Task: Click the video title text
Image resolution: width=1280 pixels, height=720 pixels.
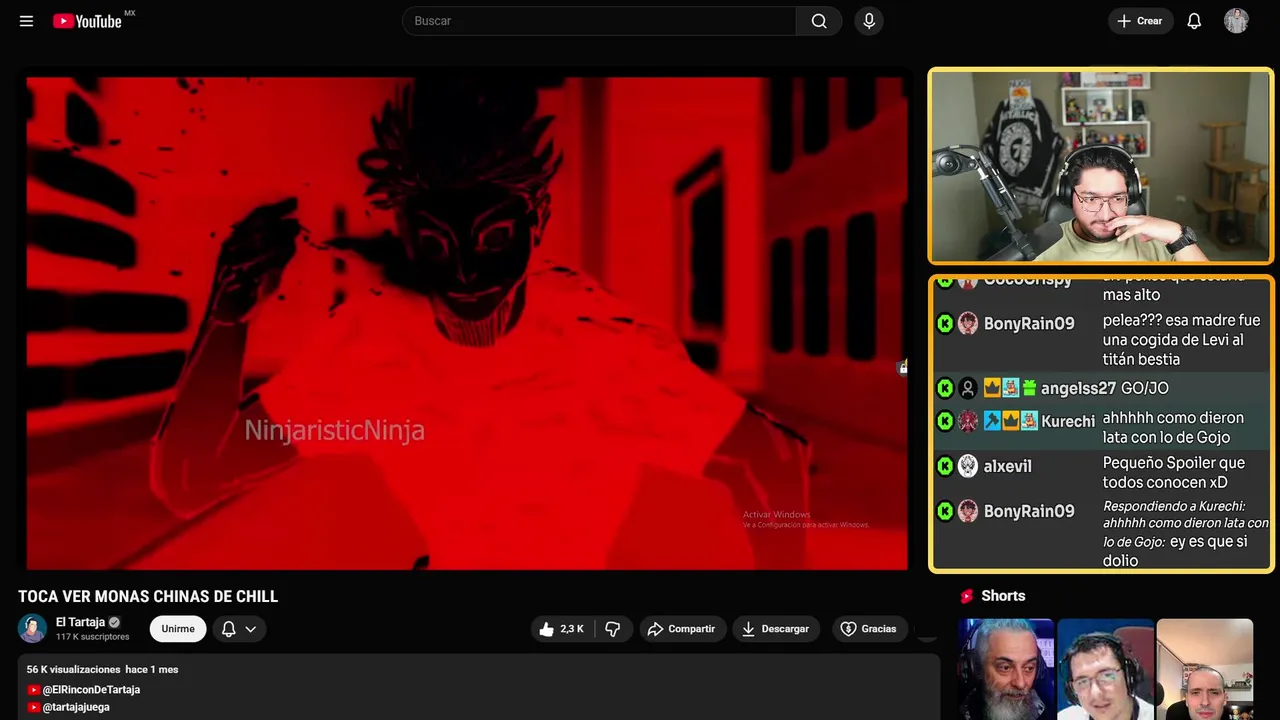Action: click(x=148, y=596)
